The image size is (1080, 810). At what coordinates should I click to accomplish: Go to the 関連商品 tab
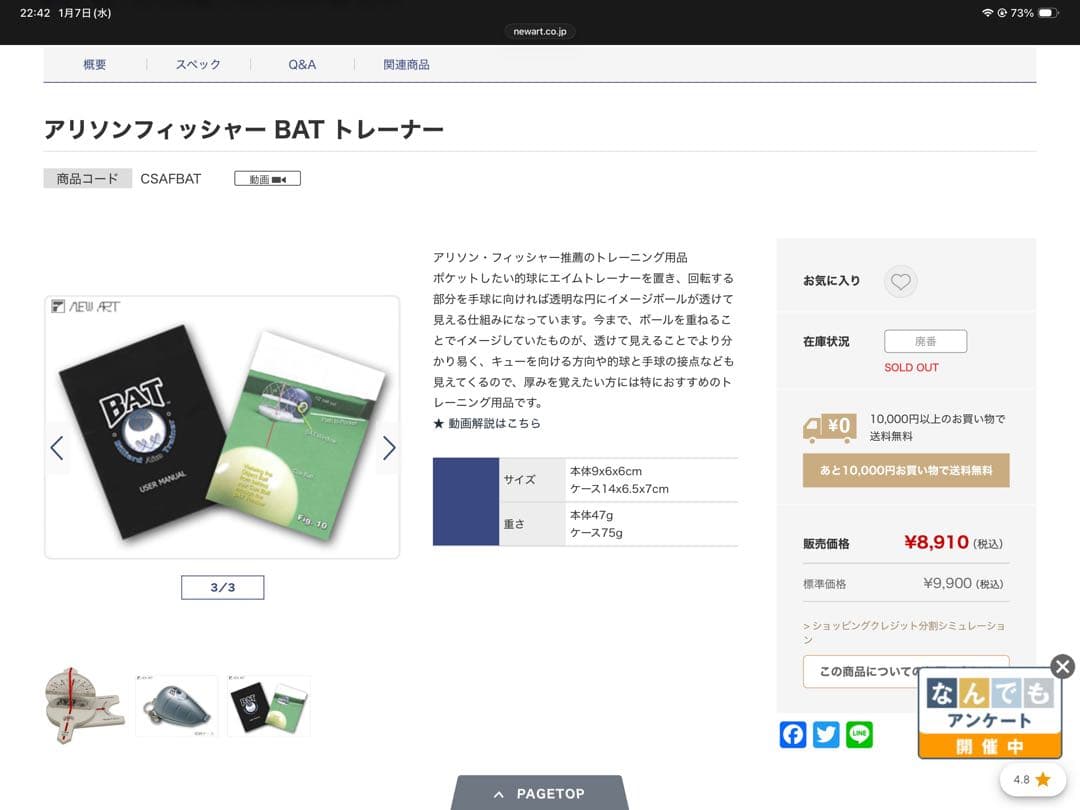click(x=406, y=65)
